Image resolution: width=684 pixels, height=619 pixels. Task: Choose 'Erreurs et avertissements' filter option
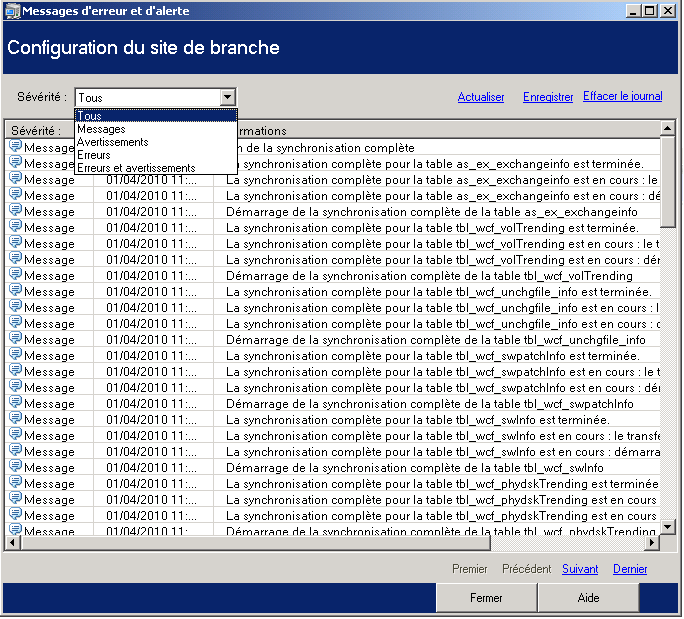point(157,168)
